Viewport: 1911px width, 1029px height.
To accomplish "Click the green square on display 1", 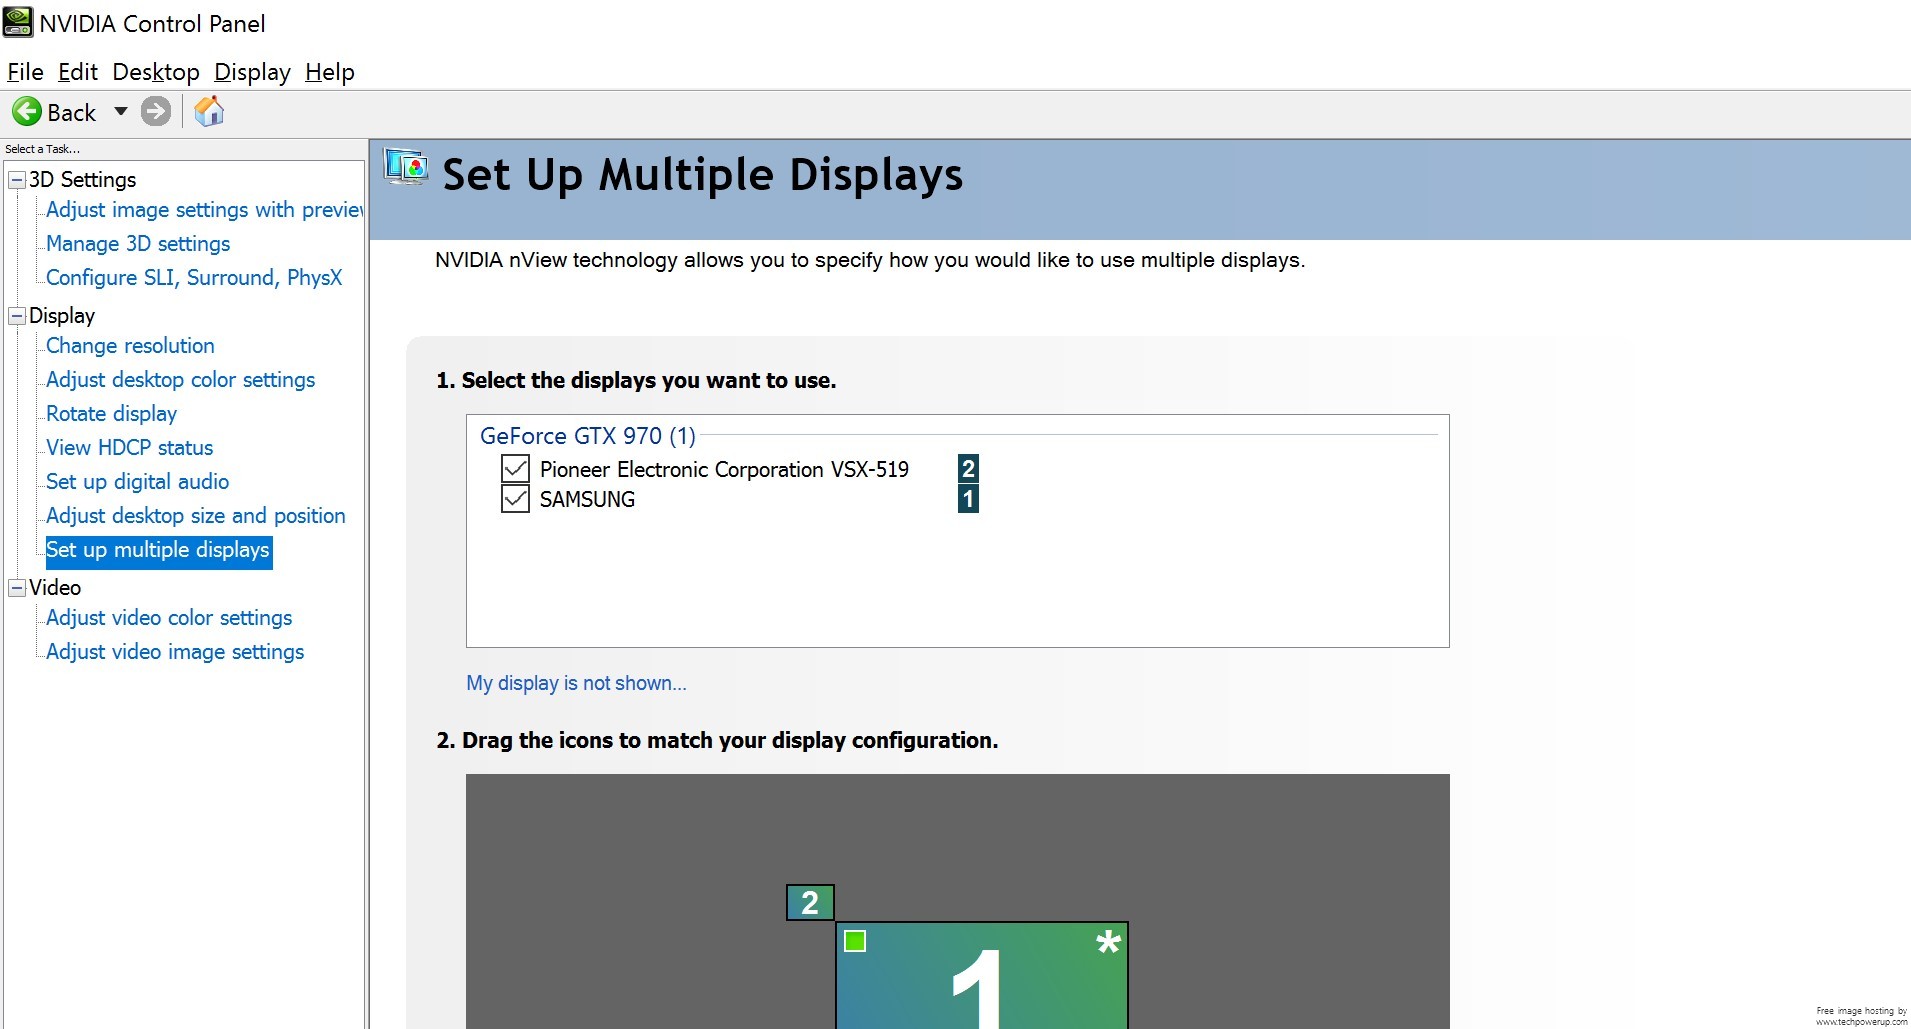I will (x=855, y=941).
